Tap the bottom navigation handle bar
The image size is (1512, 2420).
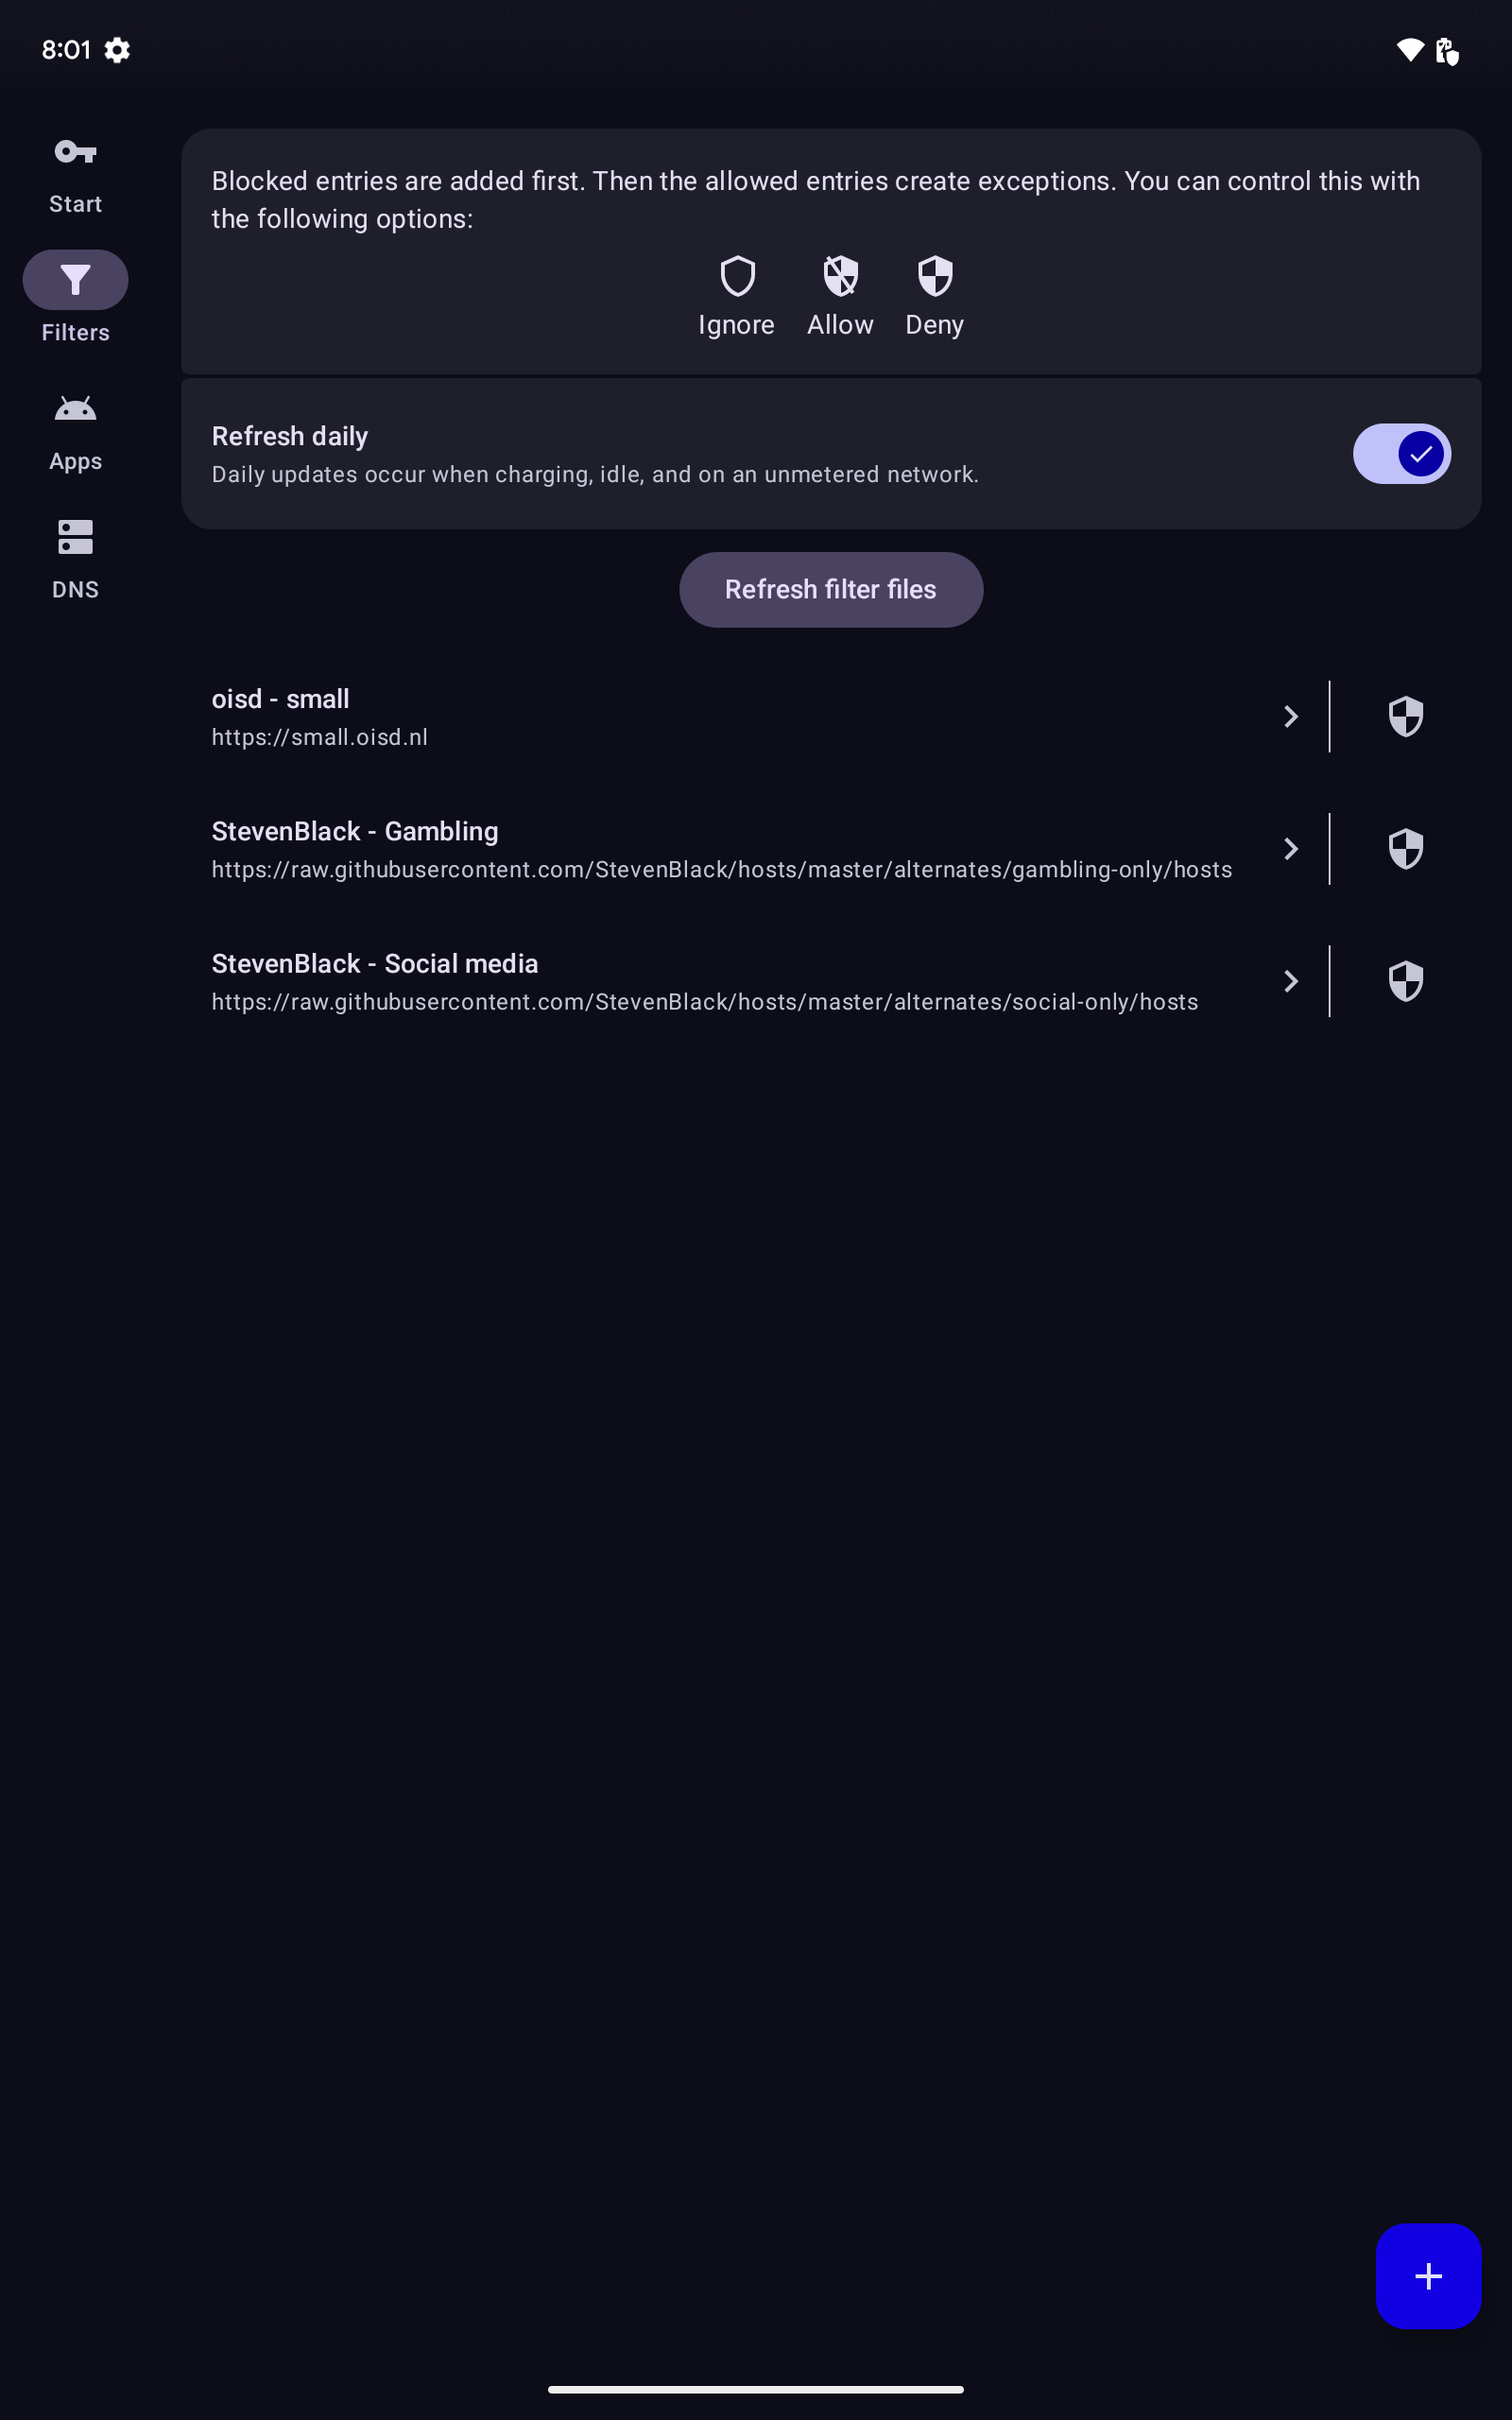point(756,2389)
